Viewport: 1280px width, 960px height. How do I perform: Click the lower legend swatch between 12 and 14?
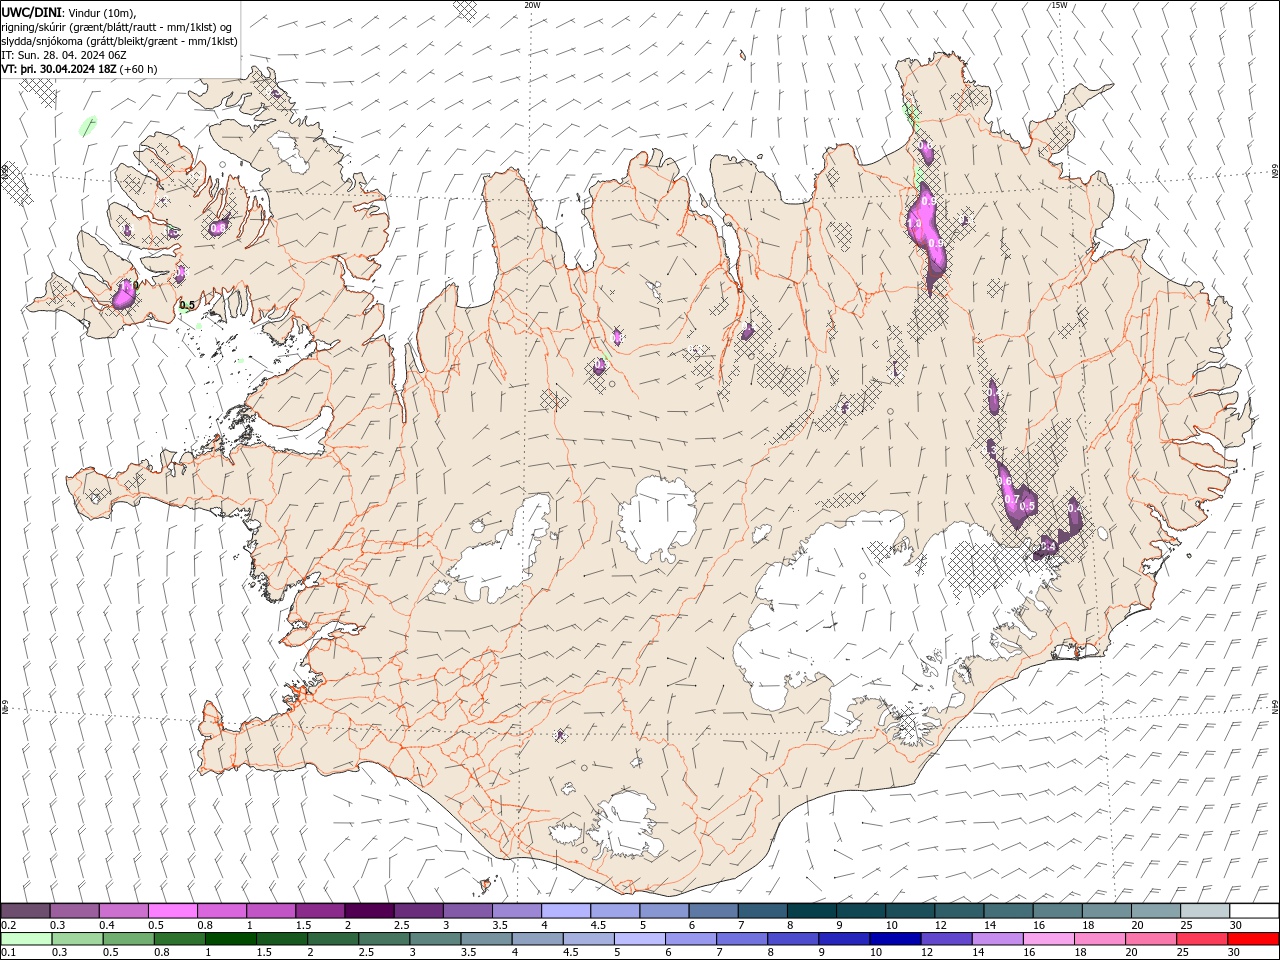pos(946,939)
